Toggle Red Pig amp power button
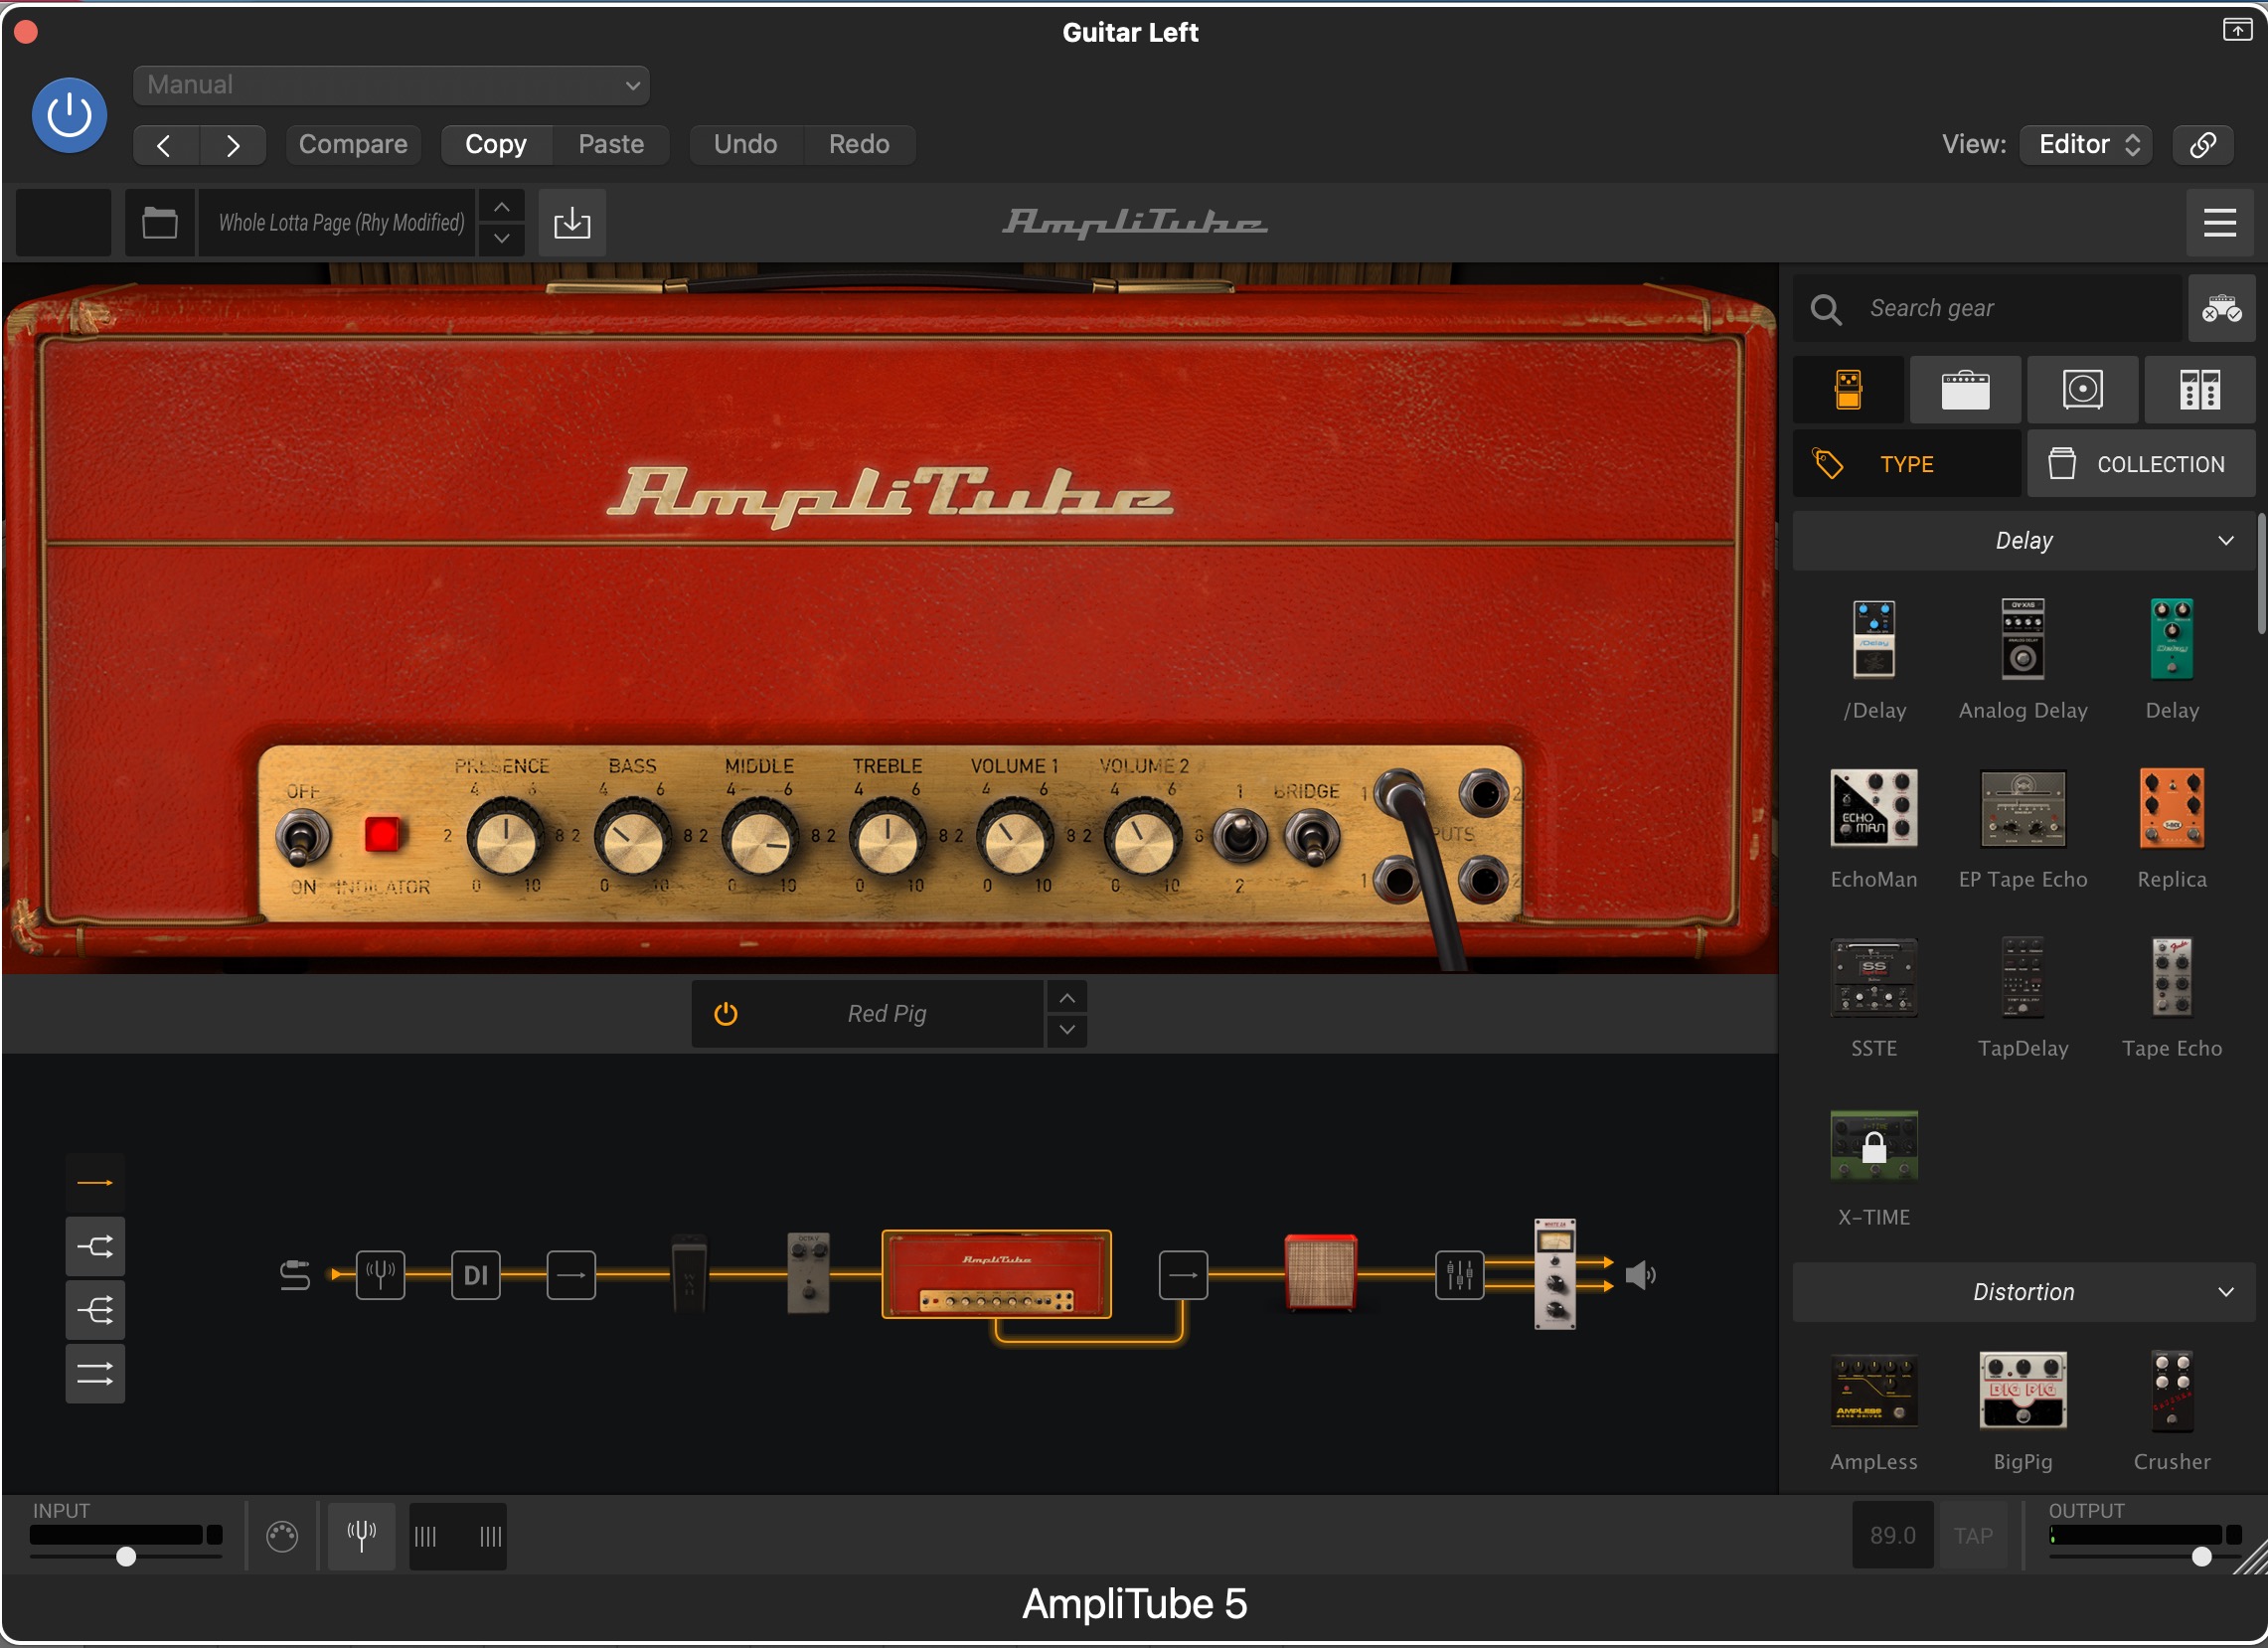Image resolution: width=2268 pixels, height=1648 pixels. (726, 1014)
